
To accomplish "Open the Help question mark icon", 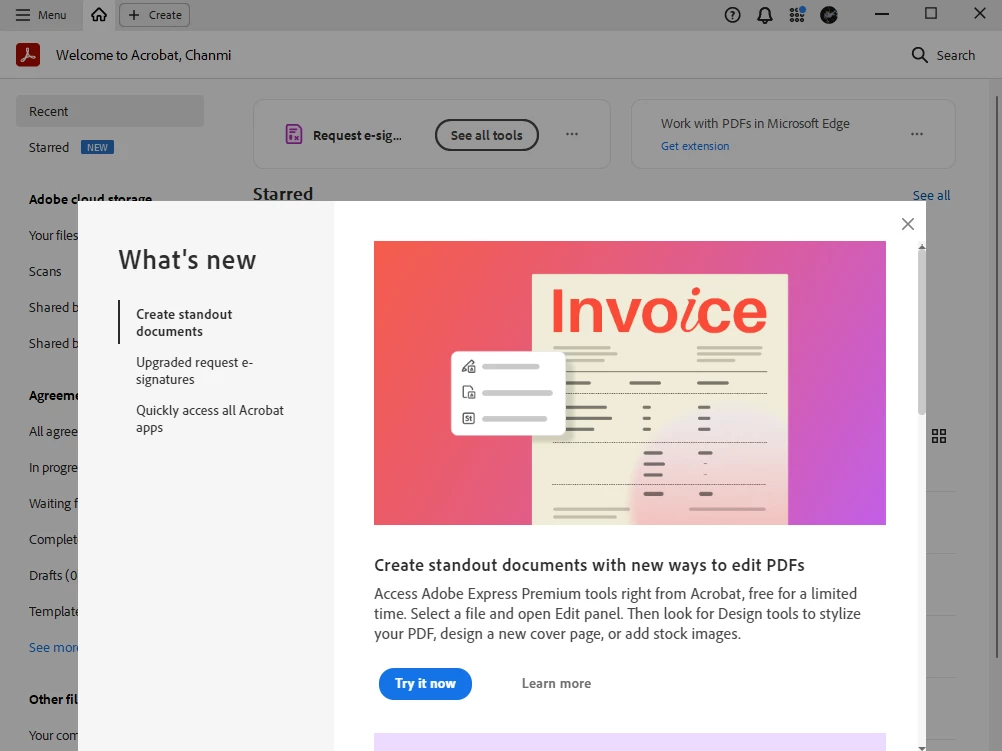I will coord(732,15).
